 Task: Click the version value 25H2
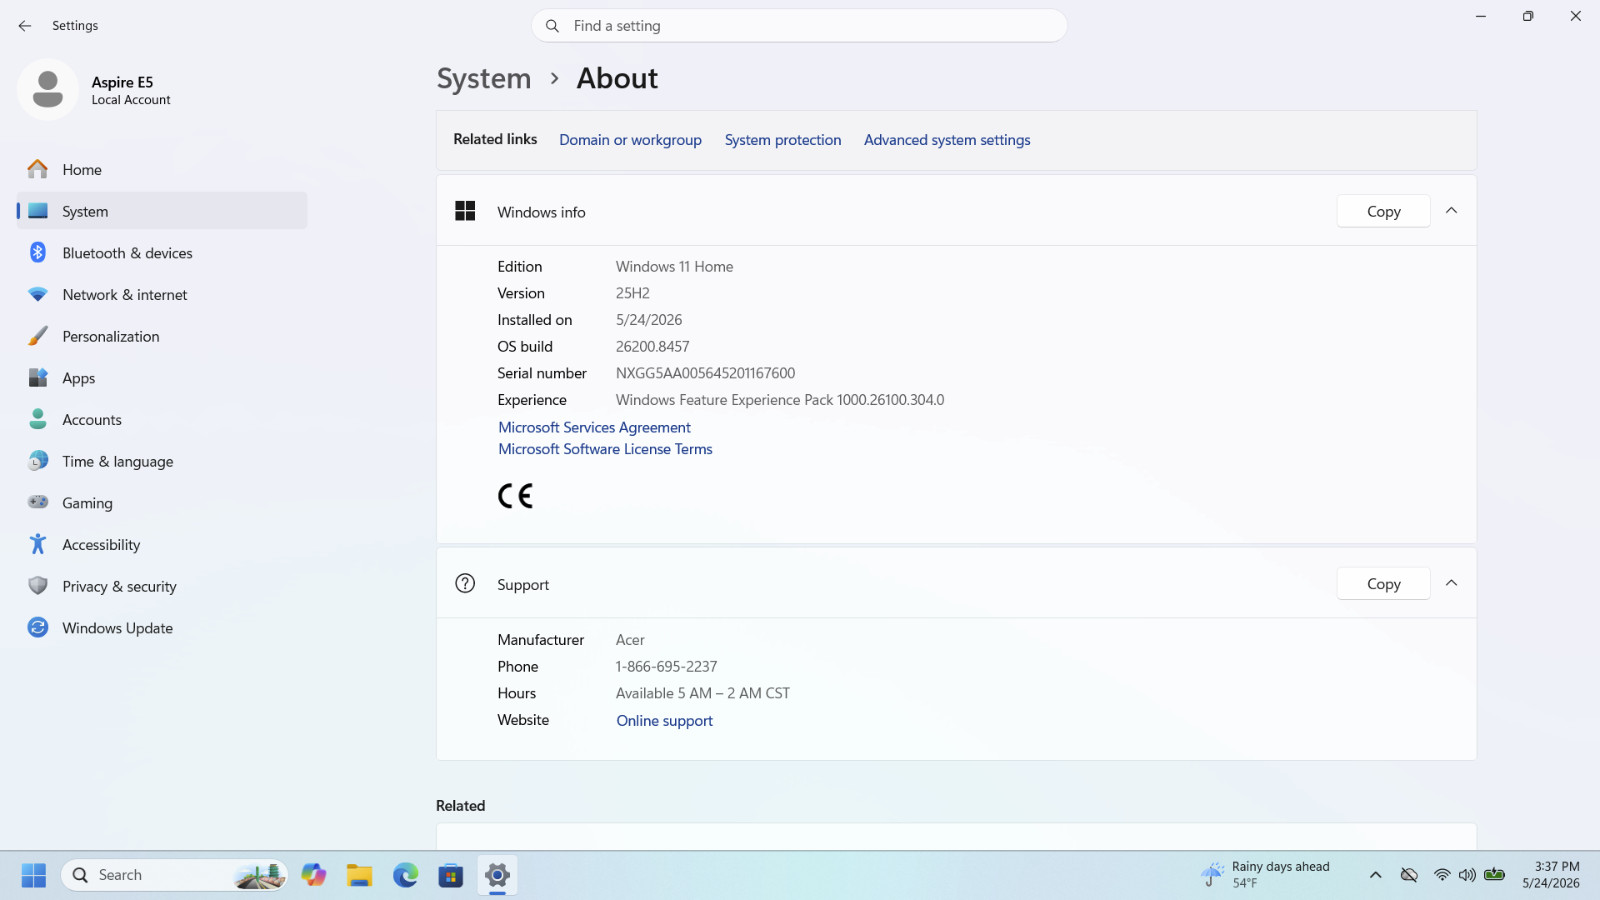pos(633,293)
